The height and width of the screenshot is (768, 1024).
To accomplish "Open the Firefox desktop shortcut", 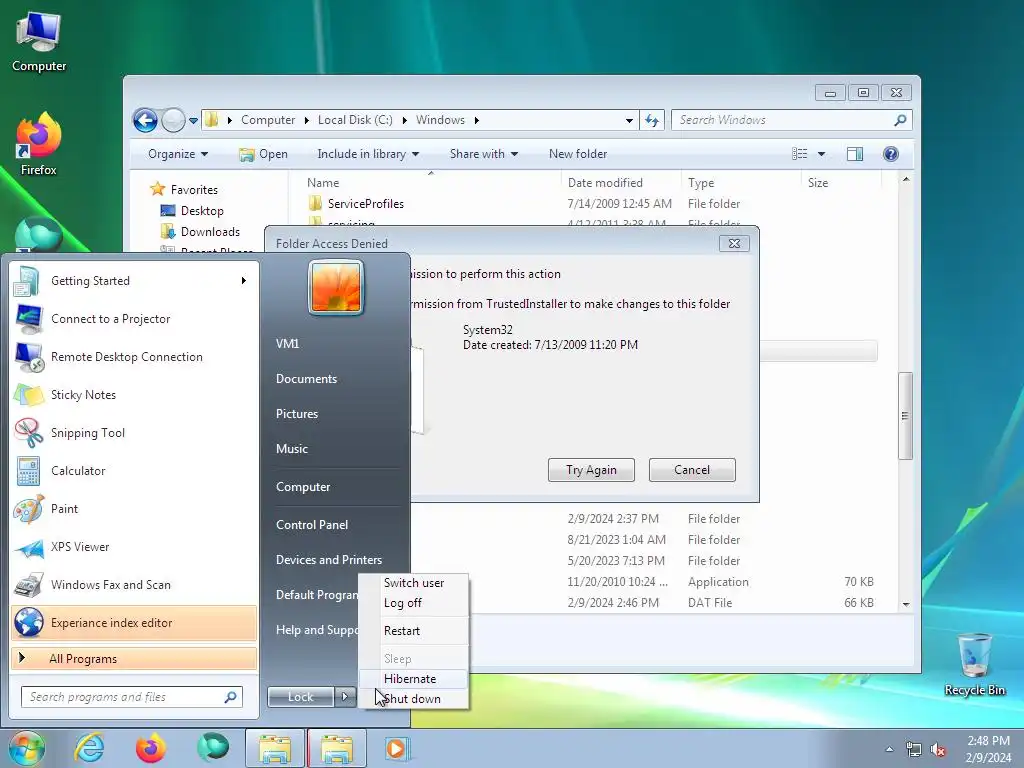I will click(39, 144).
